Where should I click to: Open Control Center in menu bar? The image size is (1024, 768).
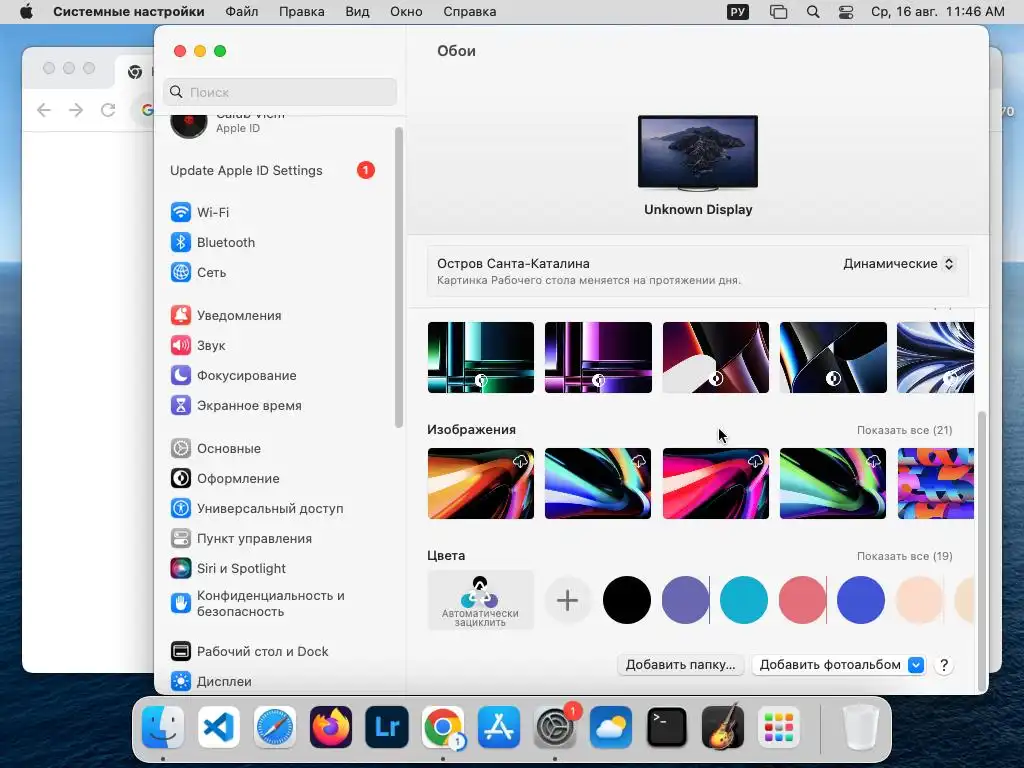point(846,12)
